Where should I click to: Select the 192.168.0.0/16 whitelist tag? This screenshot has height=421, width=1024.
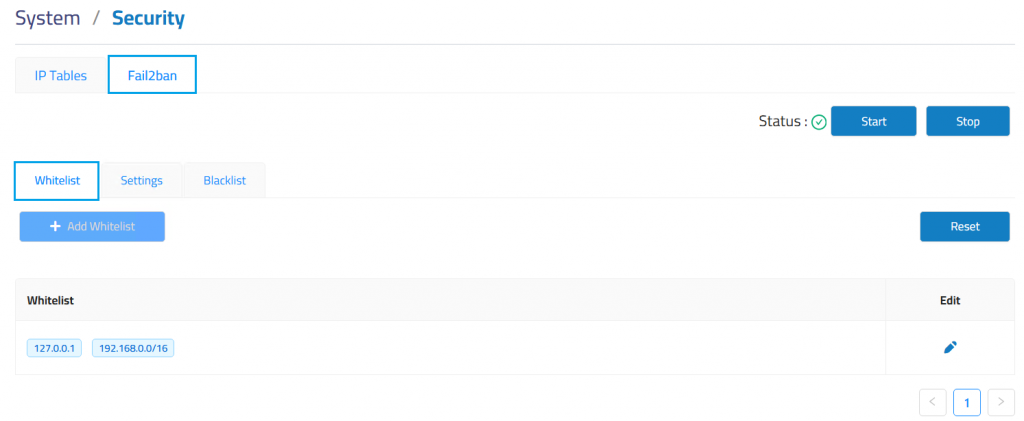(133, 348)
